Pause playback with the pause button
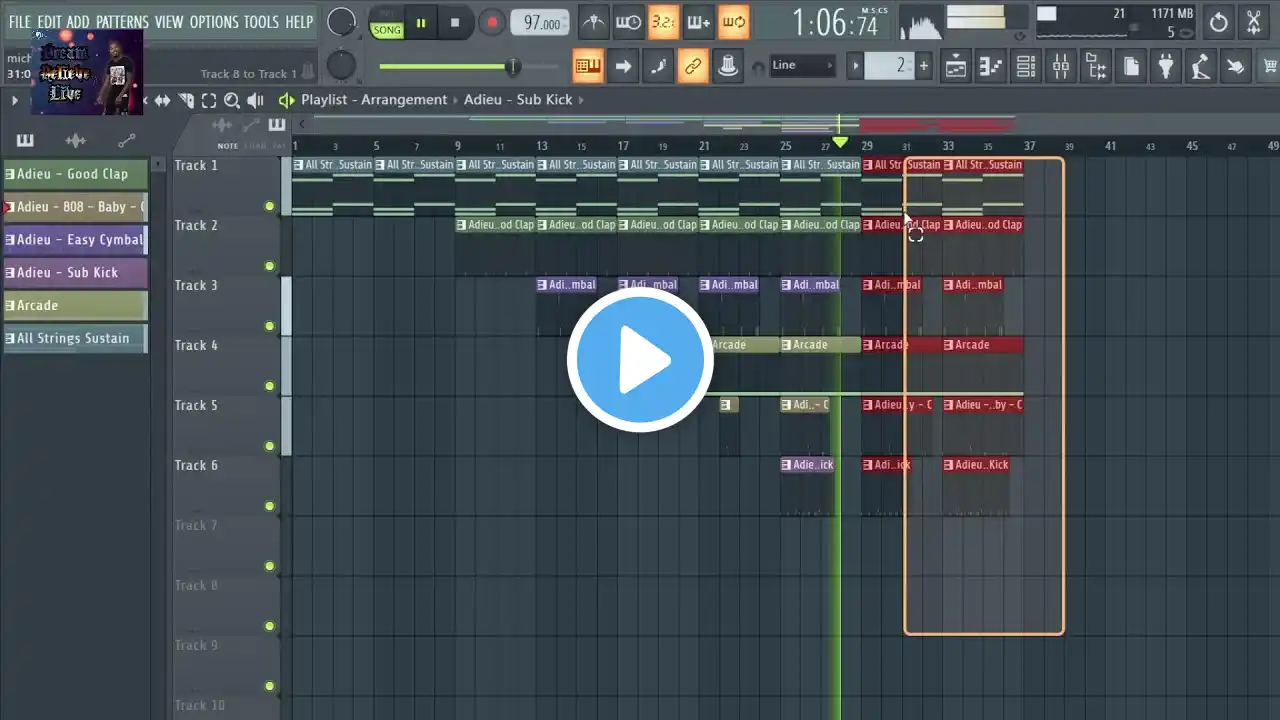The width and height of the screenshot is (1280, 720). coord(421,23)
